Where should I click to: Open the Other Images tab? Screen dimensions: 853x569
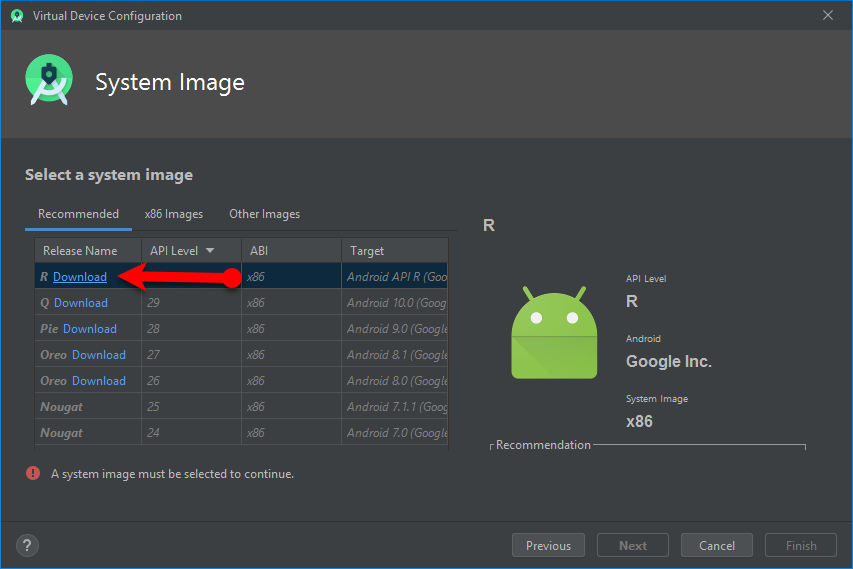pos(264,214)
